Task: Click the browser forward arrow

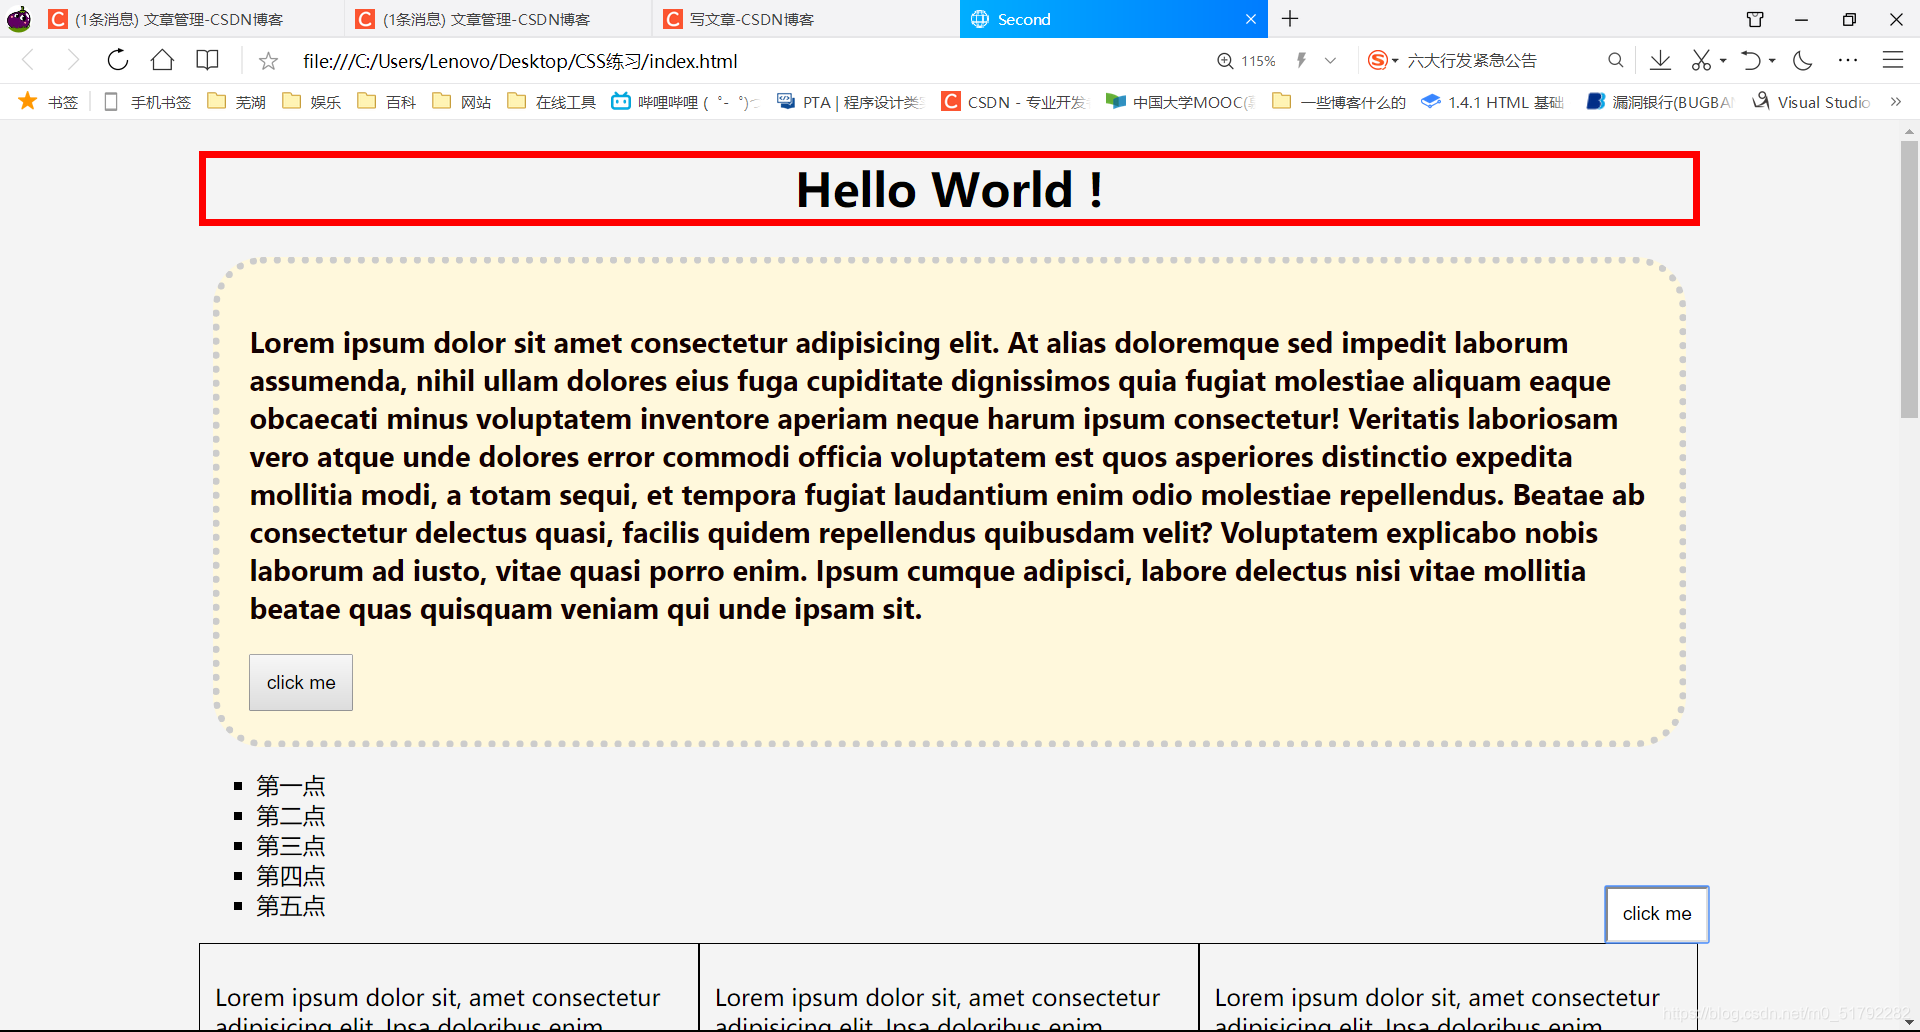Action: (72, 60)
